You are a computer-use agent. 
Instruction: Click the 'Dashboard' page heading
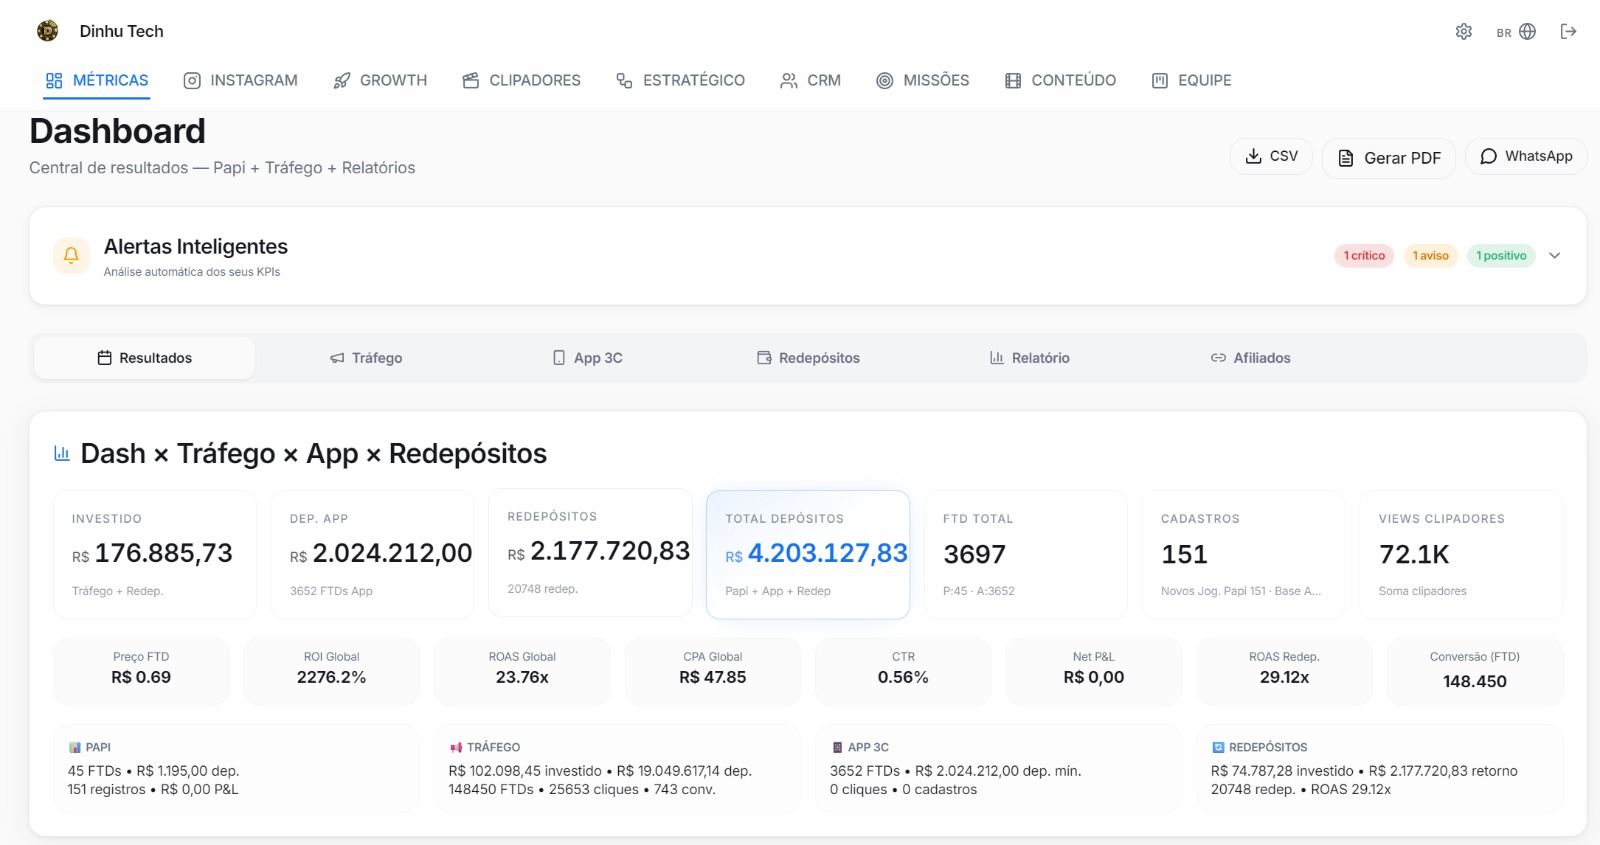(x=118, y=131)
